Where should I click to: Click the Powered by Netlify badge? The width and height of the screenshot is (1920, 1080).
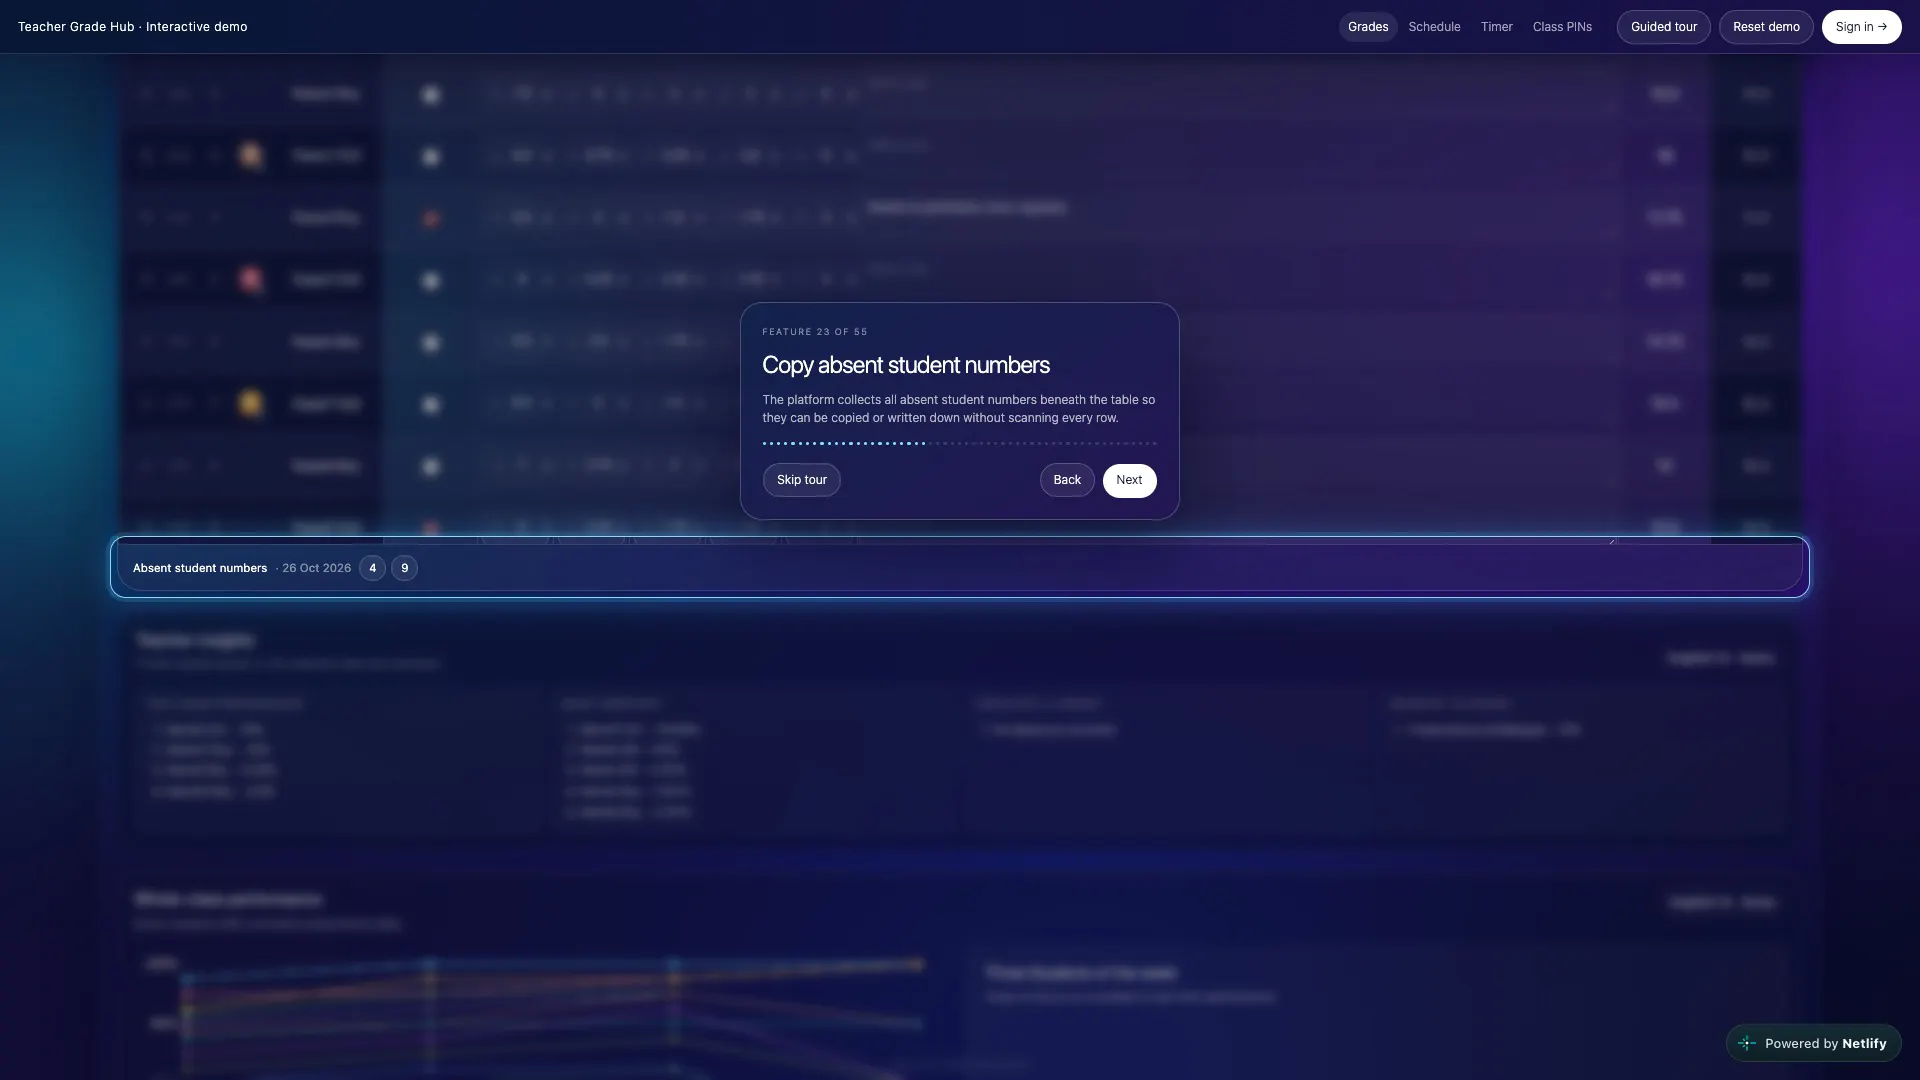click(1813, 1043)
